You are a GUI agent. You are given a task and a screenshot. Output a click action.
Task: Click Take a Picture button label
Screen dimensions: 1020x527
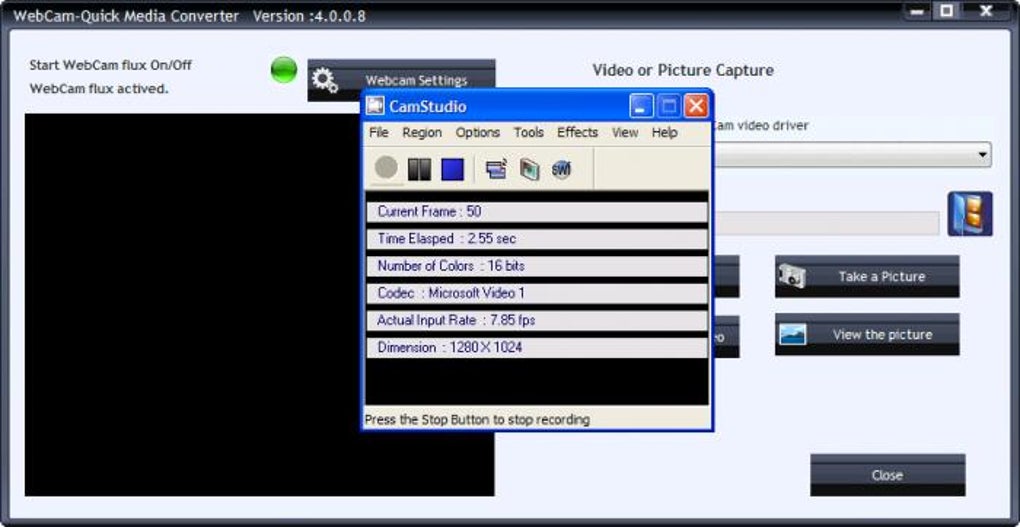tap(881, 277)
